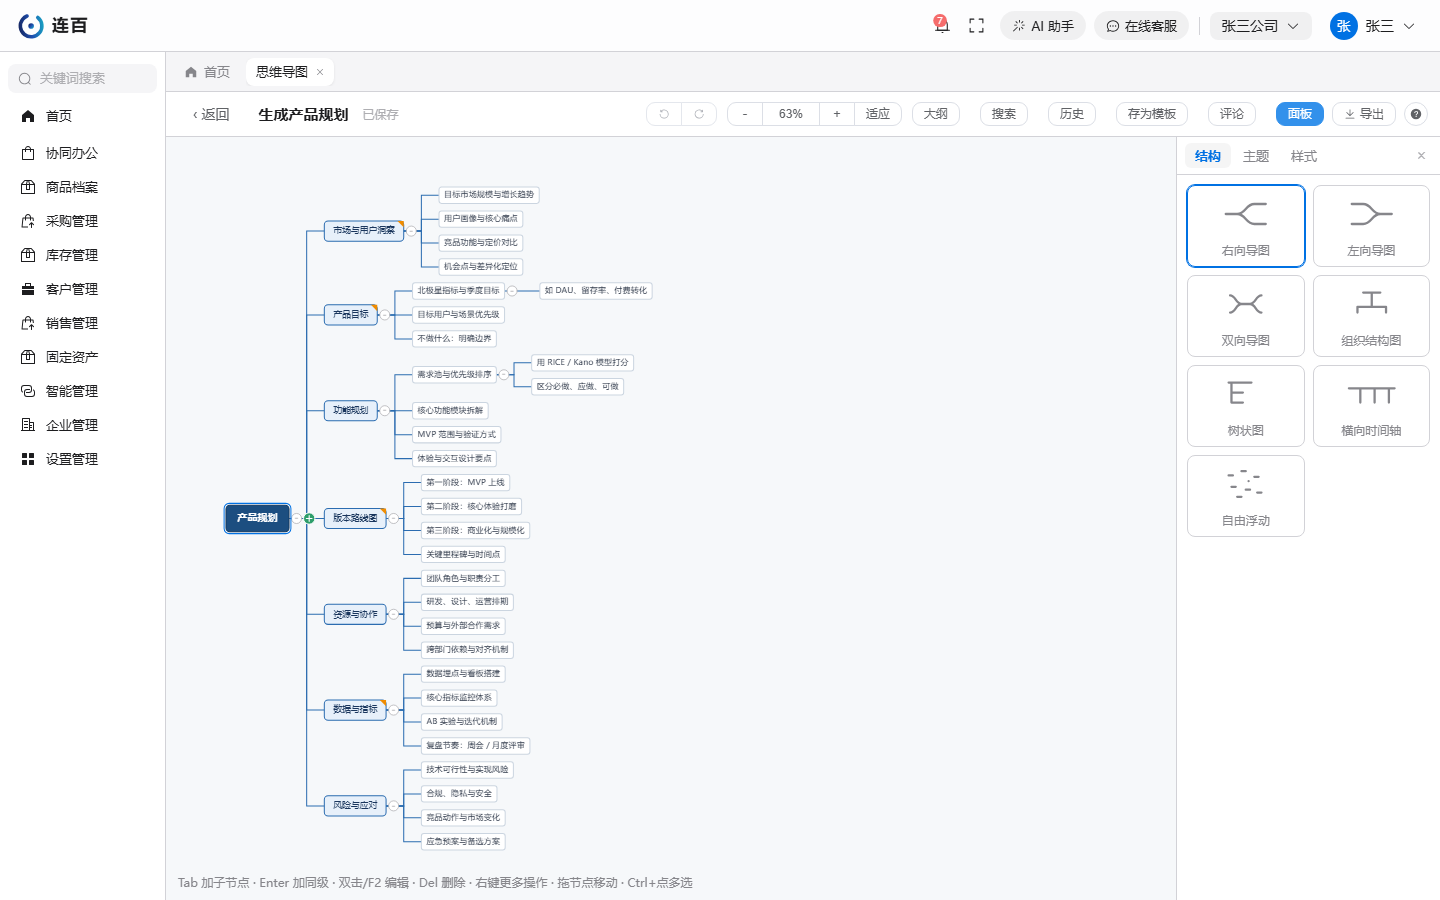Click the 适应 fit-to-screen button
This screenshot has width=1440, height=900.
coord(878,114)
